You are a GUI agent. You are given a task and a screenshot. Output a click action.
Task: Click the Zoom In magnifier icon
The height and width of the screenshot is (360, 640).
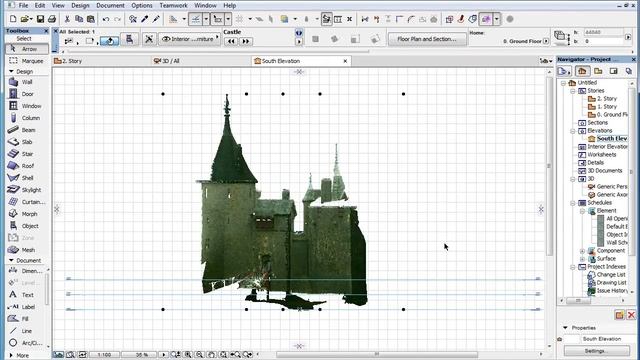click(x=188, y=355)
